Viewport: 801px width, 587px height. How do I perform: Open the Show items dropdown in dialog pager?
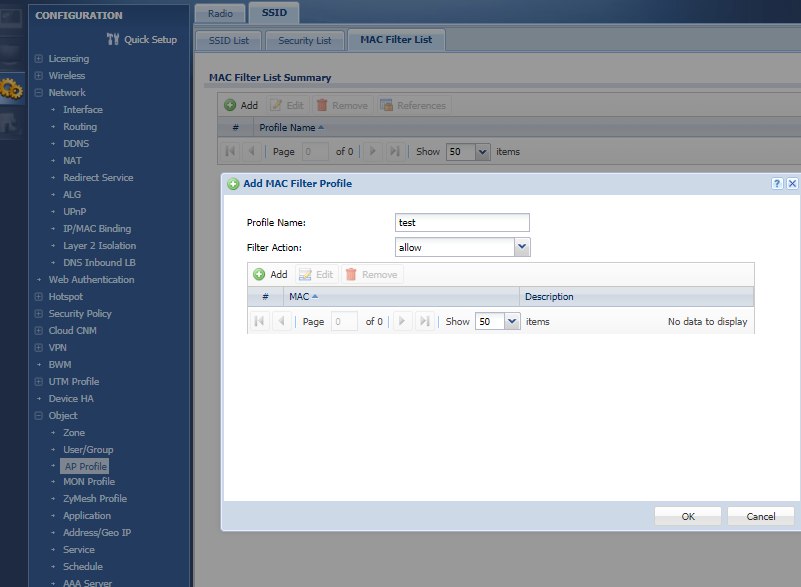[x=512, y=321]
